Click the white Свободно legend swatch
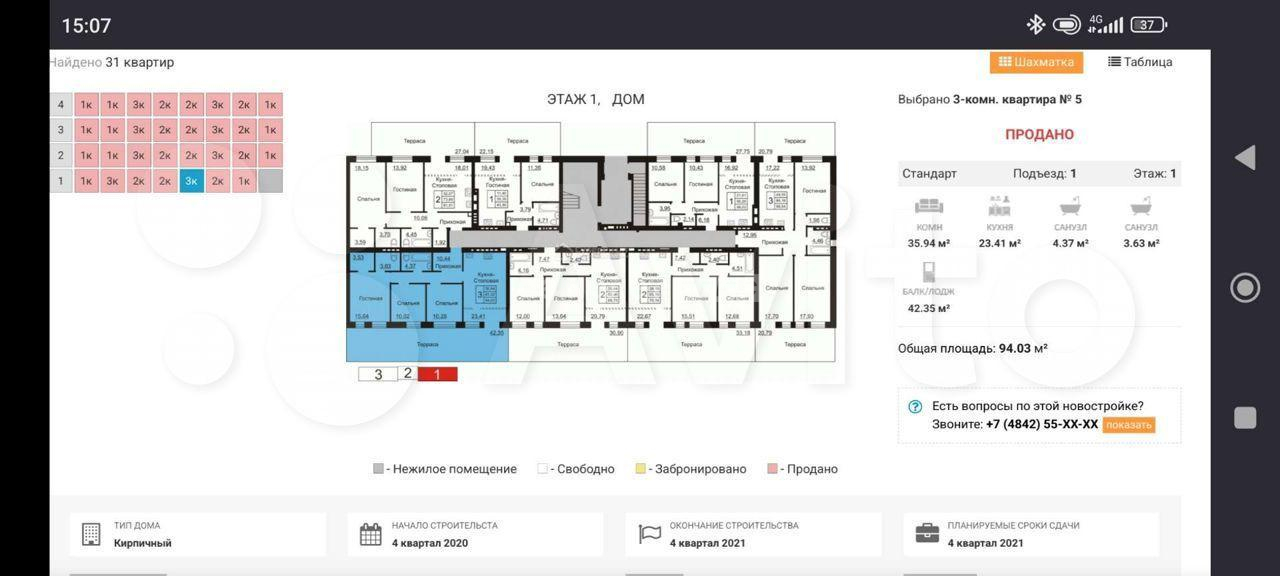Image resolution: width=1280 pixels, height=576 pixels. pos(542,469)
